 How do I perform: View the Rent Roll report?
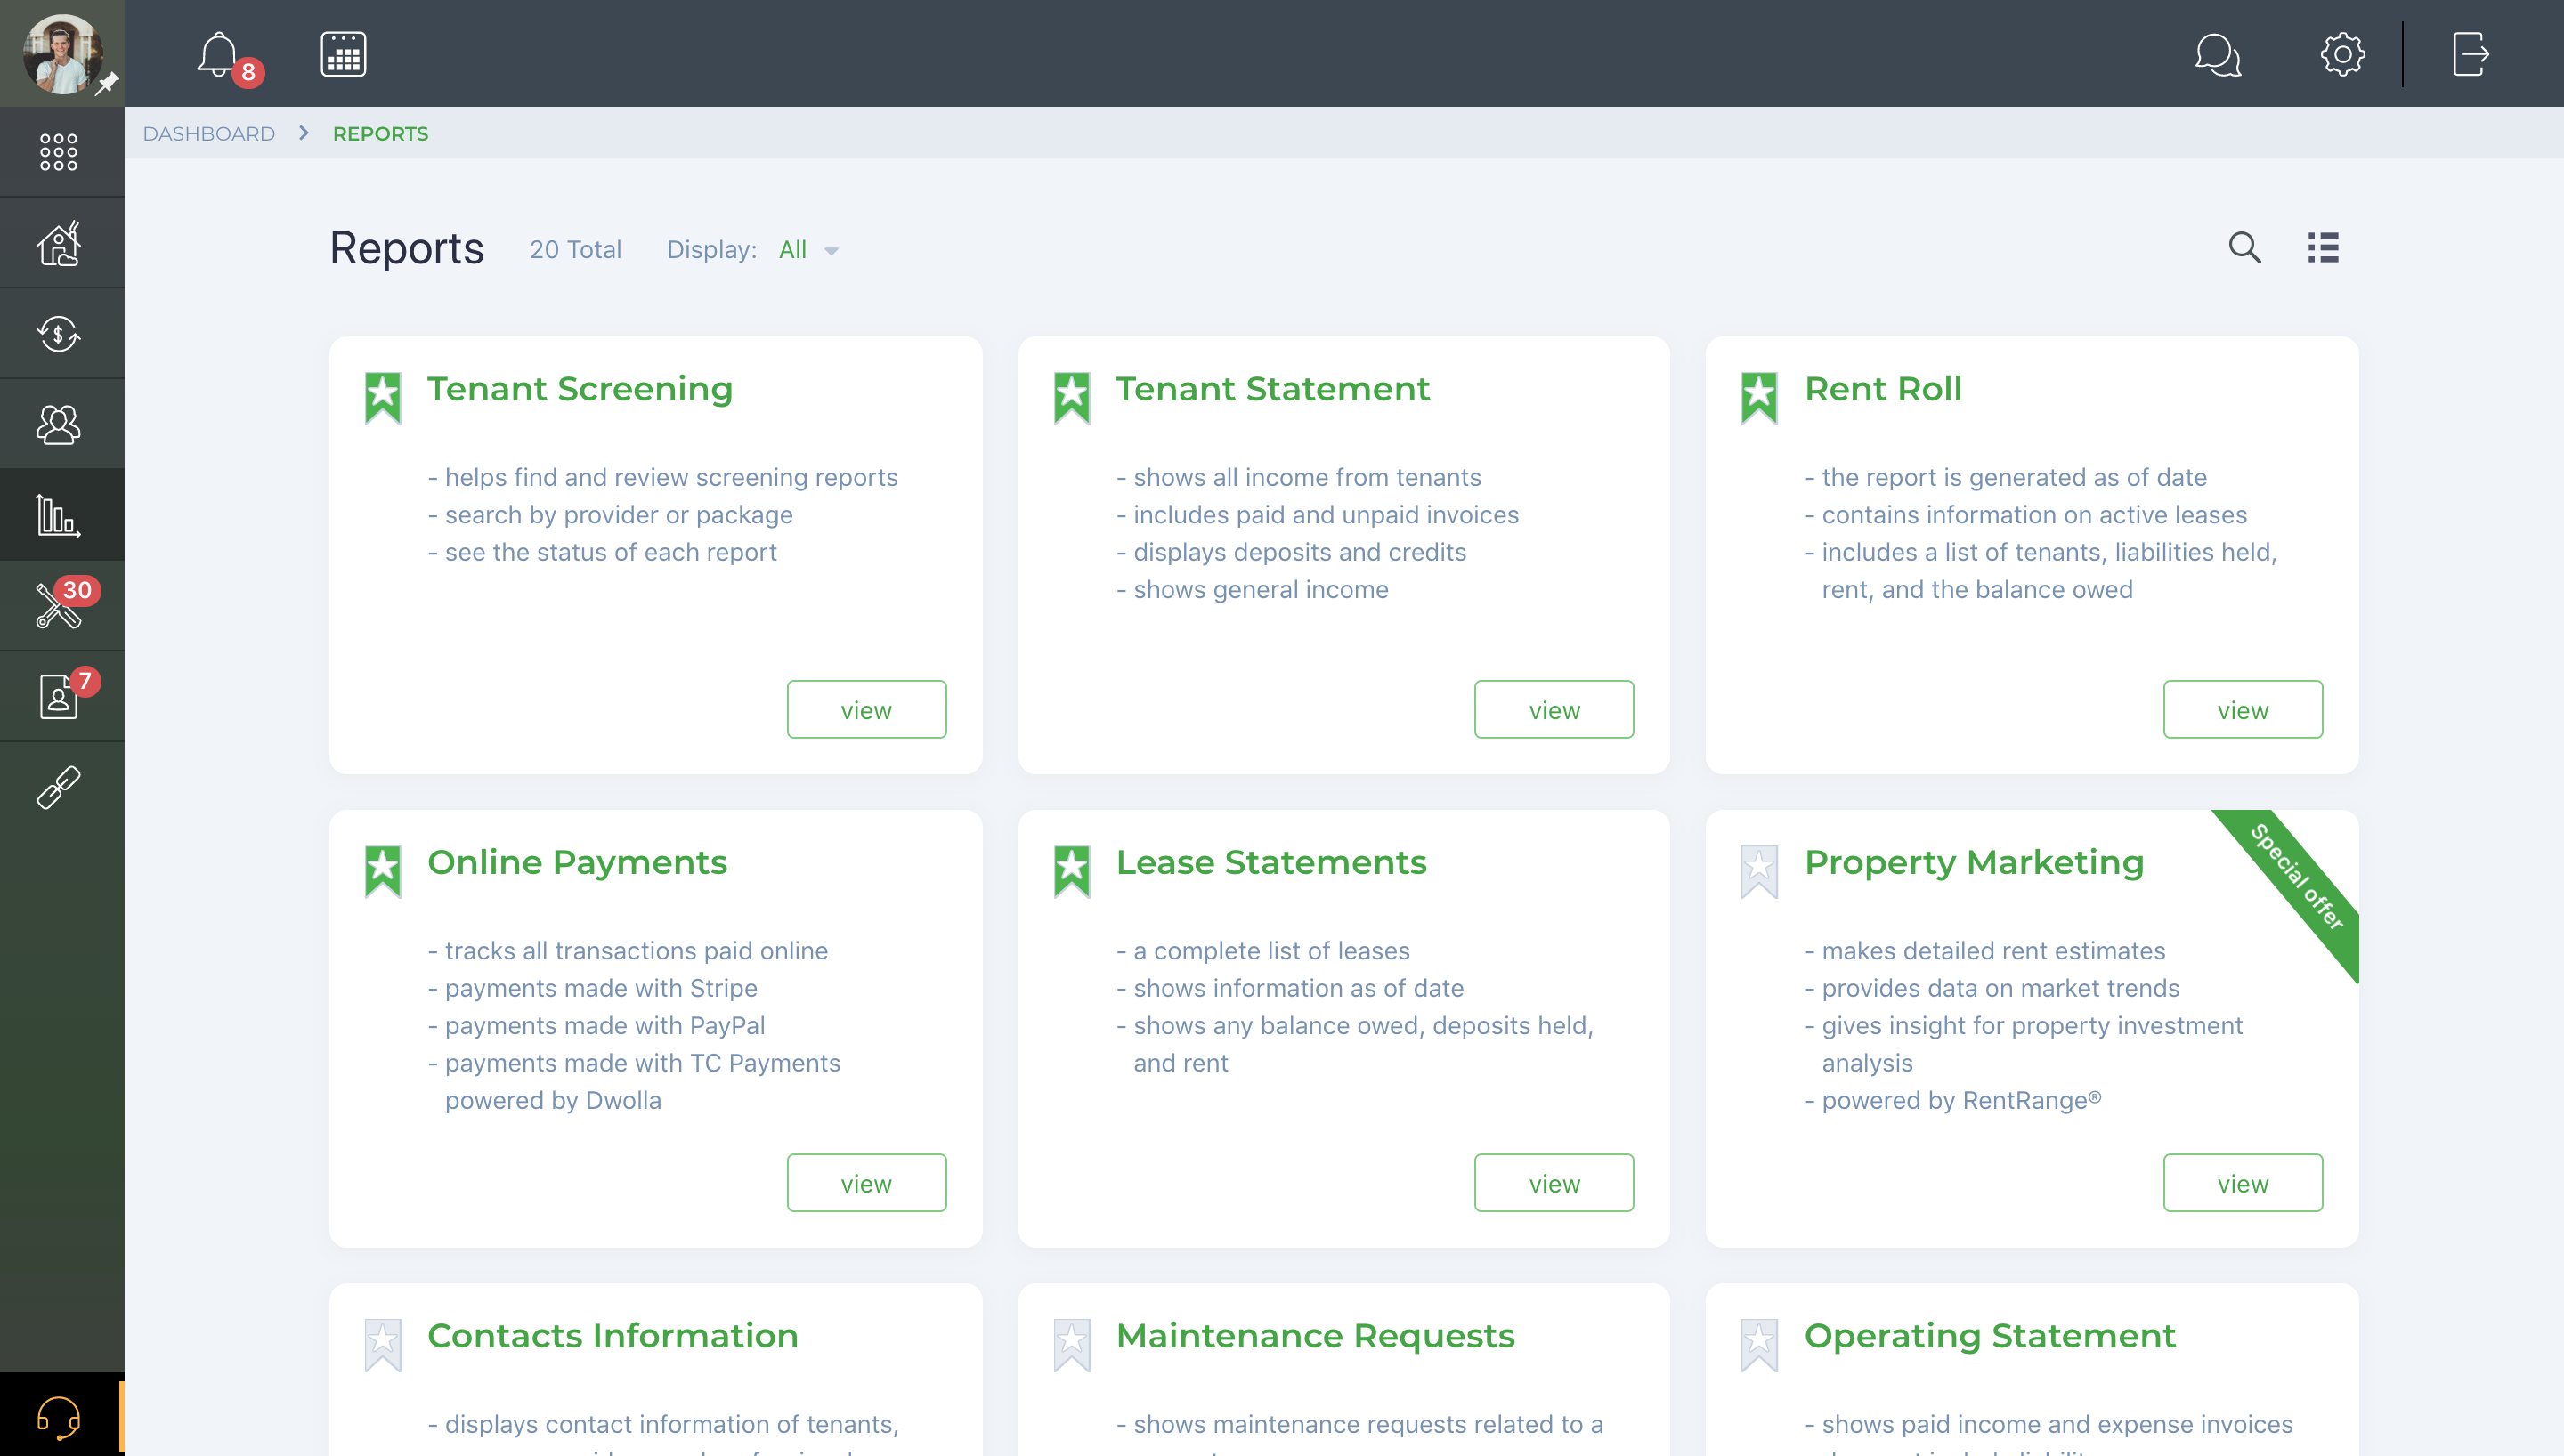tap(2243, 710)
